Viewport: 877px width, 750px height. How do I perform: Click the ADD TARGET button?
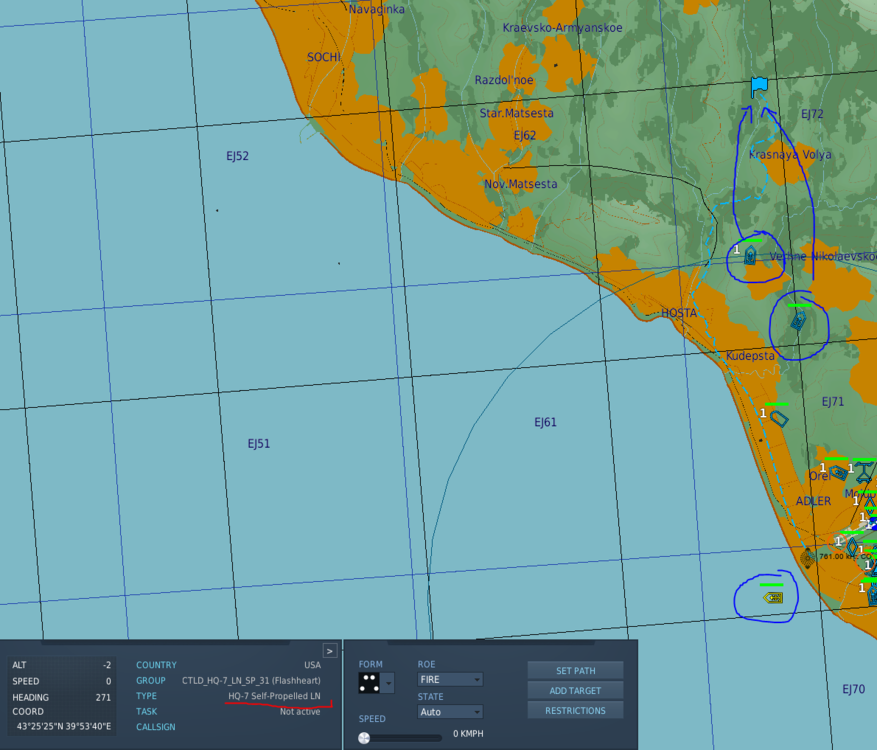click(x=575, y=691)
